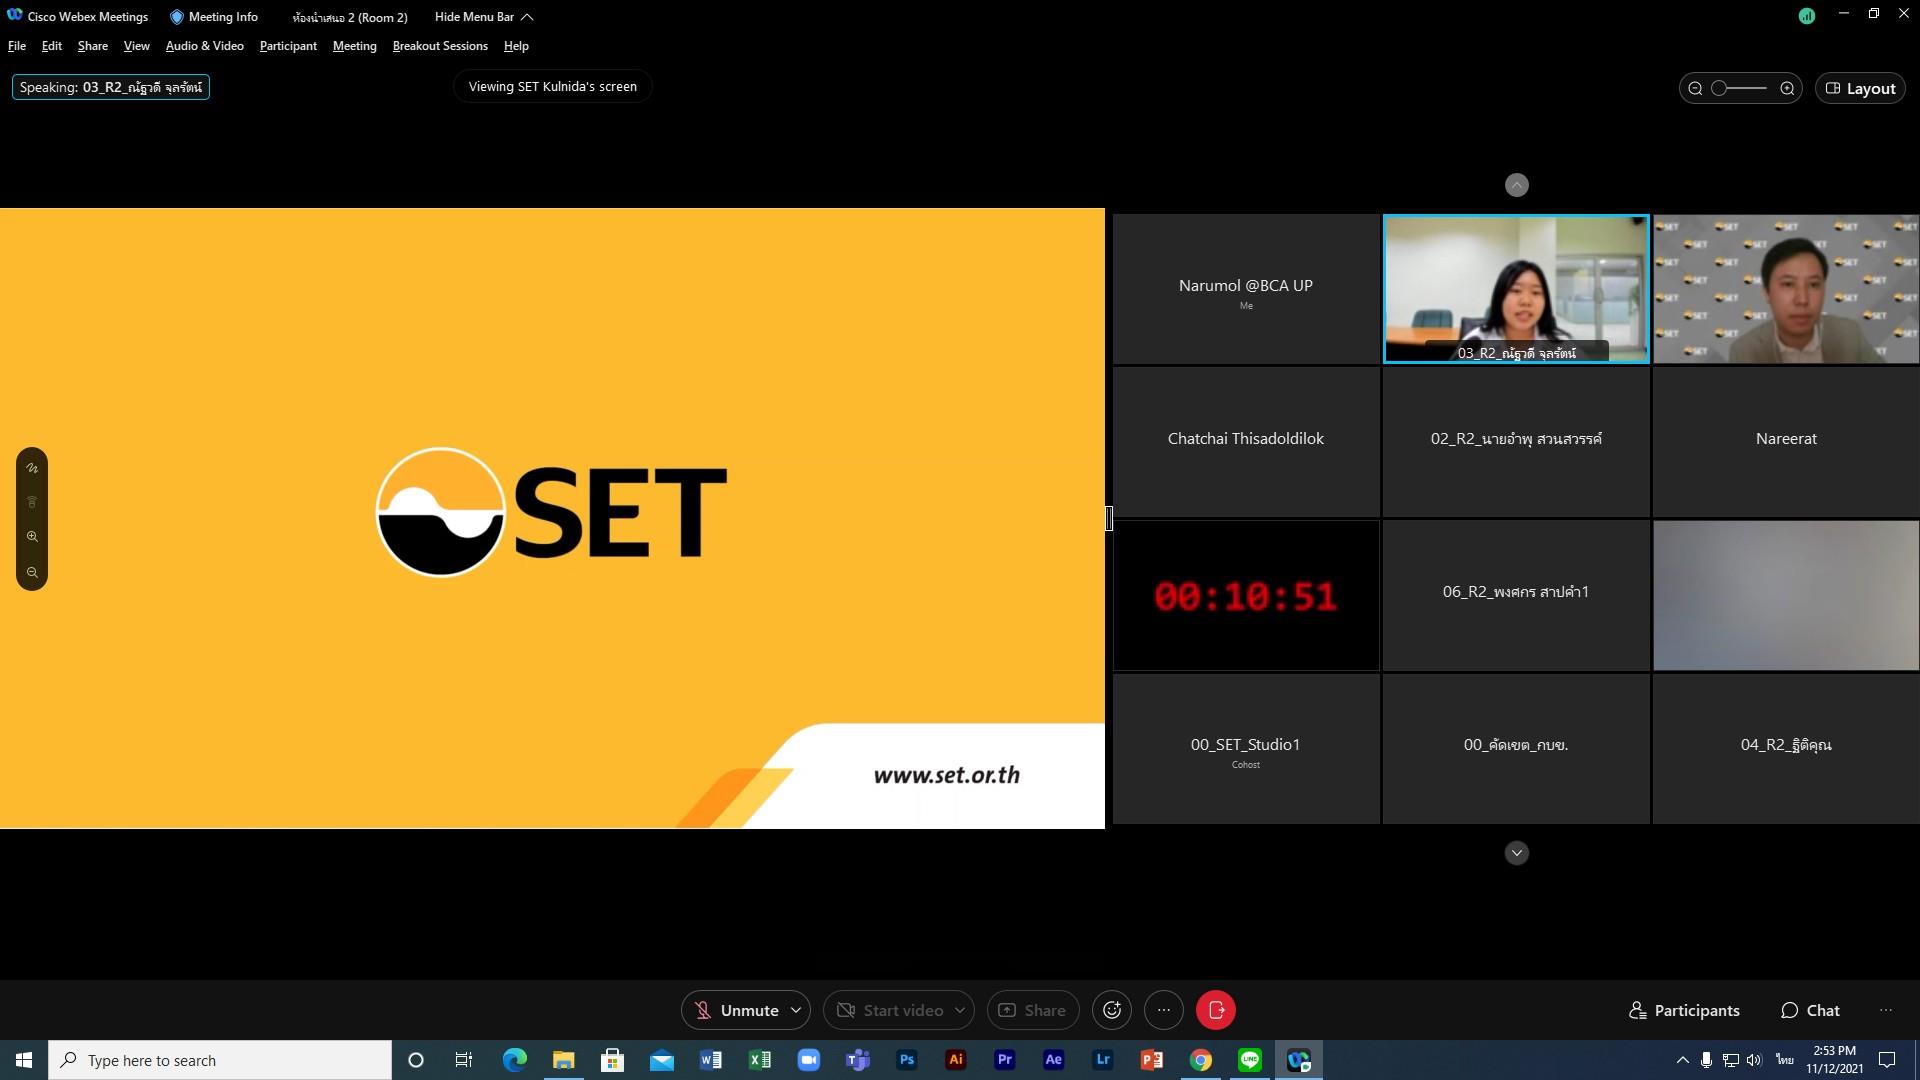Open the notification center in the tray
Screen dimensions: 1920x1080
pyautogui.click(x=1888, y=1060)
